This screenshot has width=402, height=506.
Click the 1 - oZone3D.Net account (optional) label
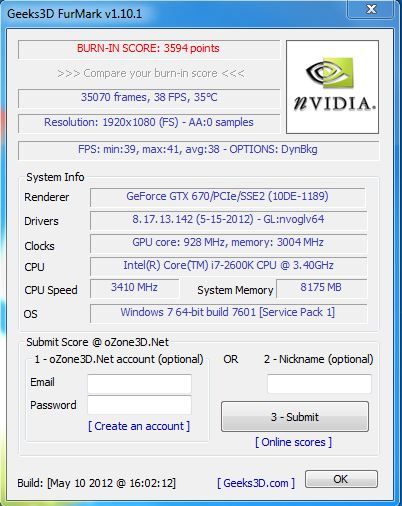tap(119, 359)
